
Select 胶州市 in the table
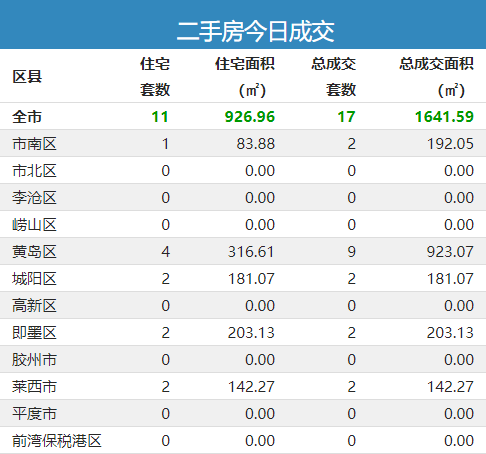(34, 360)
